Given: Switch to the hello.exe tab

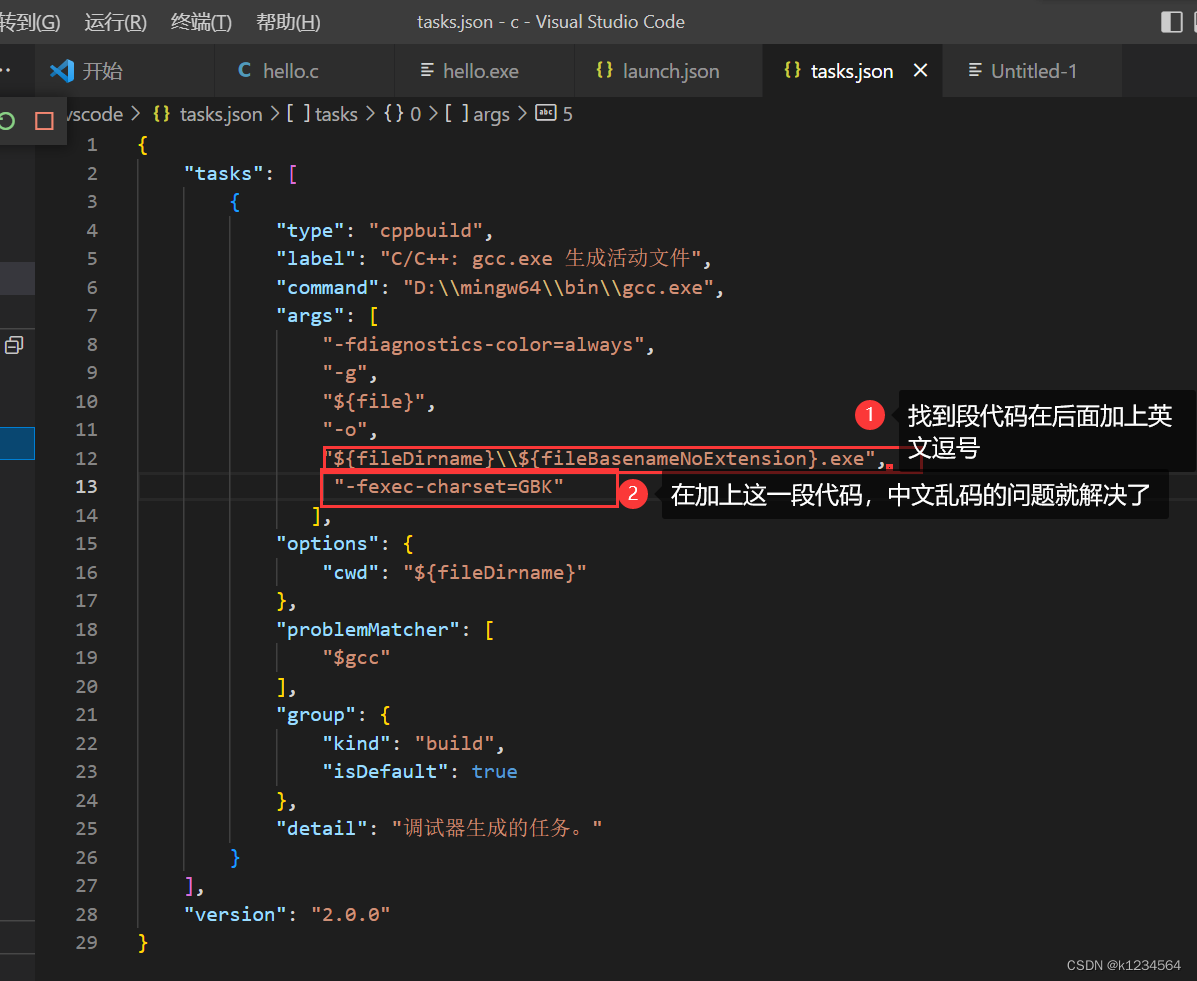Looking at the screenshot, I should point(484,71).
